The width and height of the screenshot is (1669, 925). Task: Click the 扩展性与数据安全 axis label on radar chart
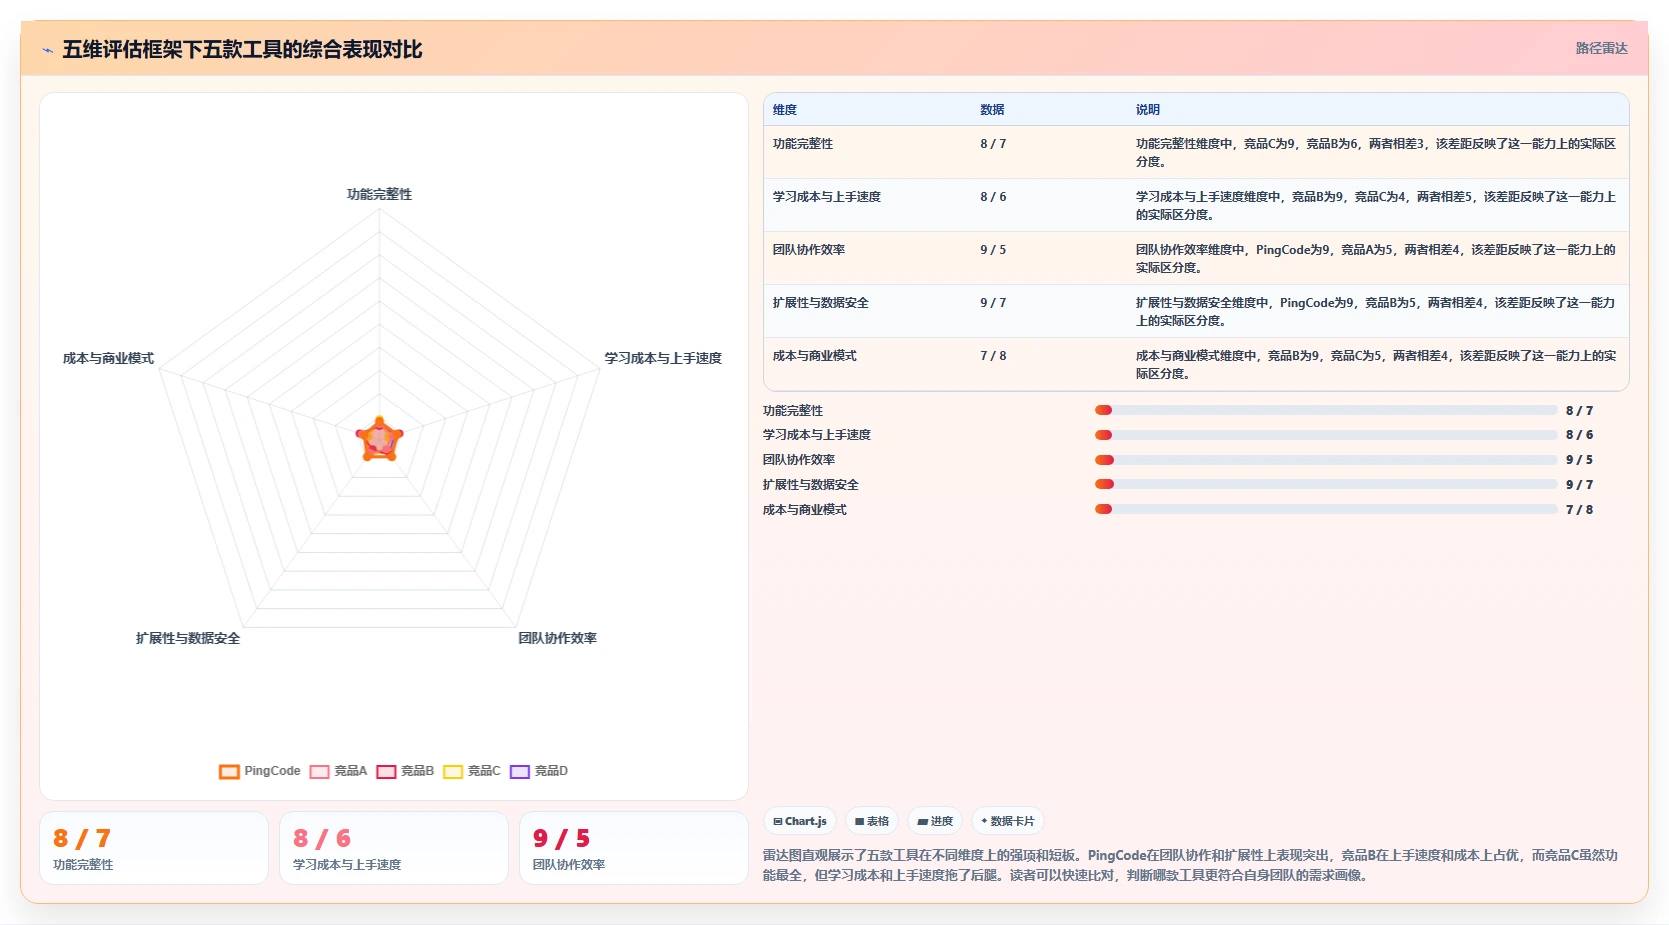click(x=188, y=638)
